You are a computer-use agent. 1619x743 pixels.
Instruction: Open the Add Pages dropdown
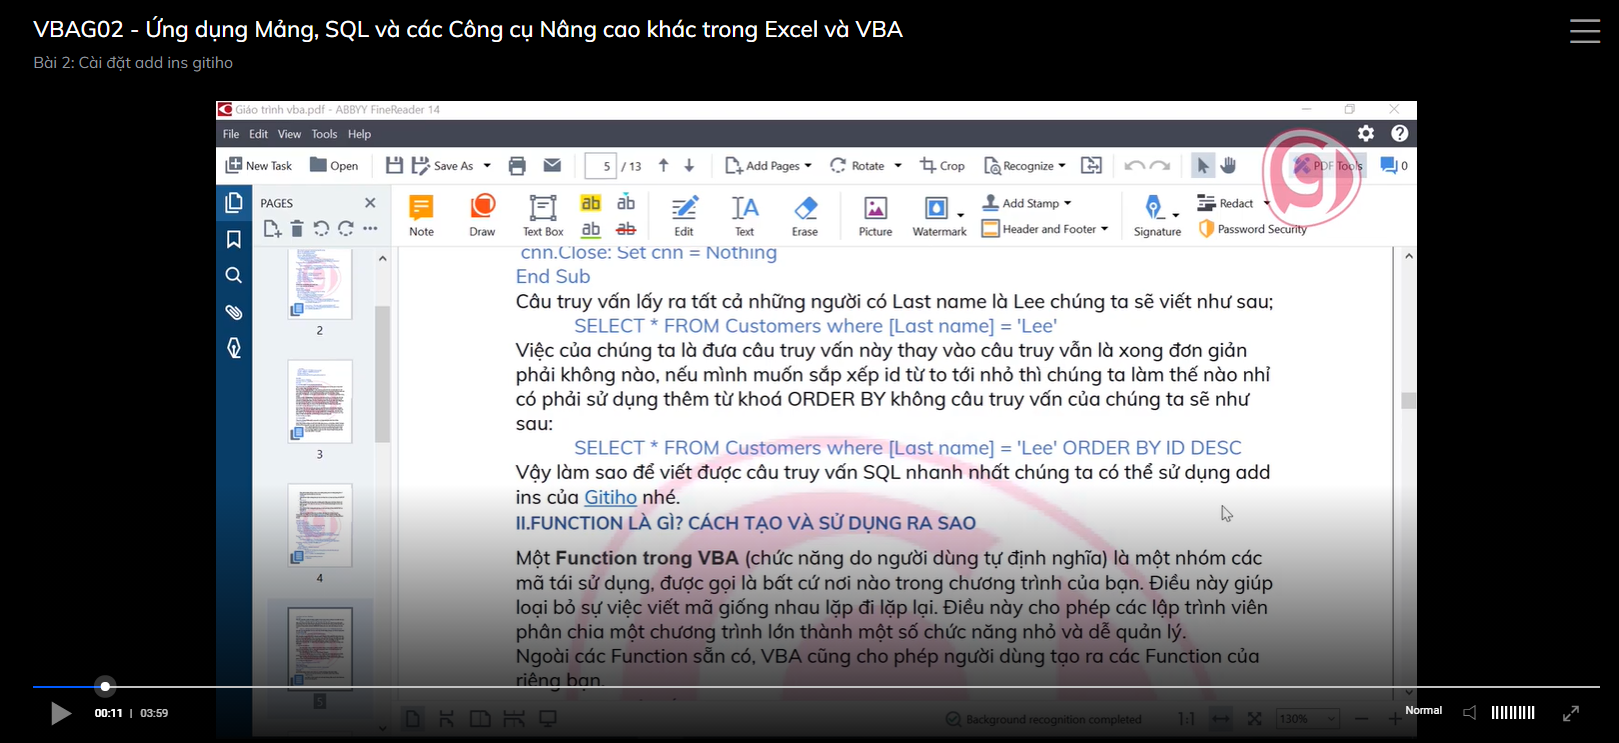click(x=768, y=166)
